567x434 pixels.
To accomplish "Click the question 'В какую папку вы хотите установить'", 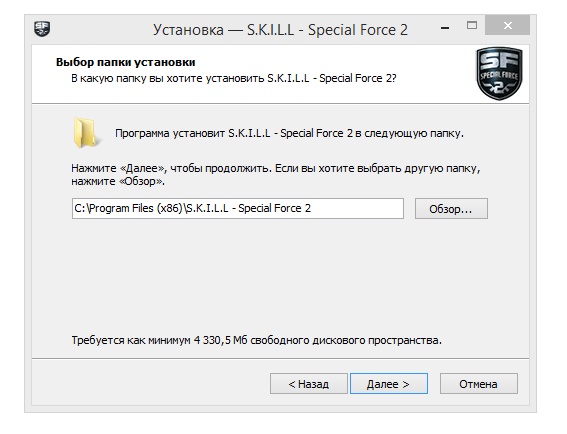I will 168,78.
